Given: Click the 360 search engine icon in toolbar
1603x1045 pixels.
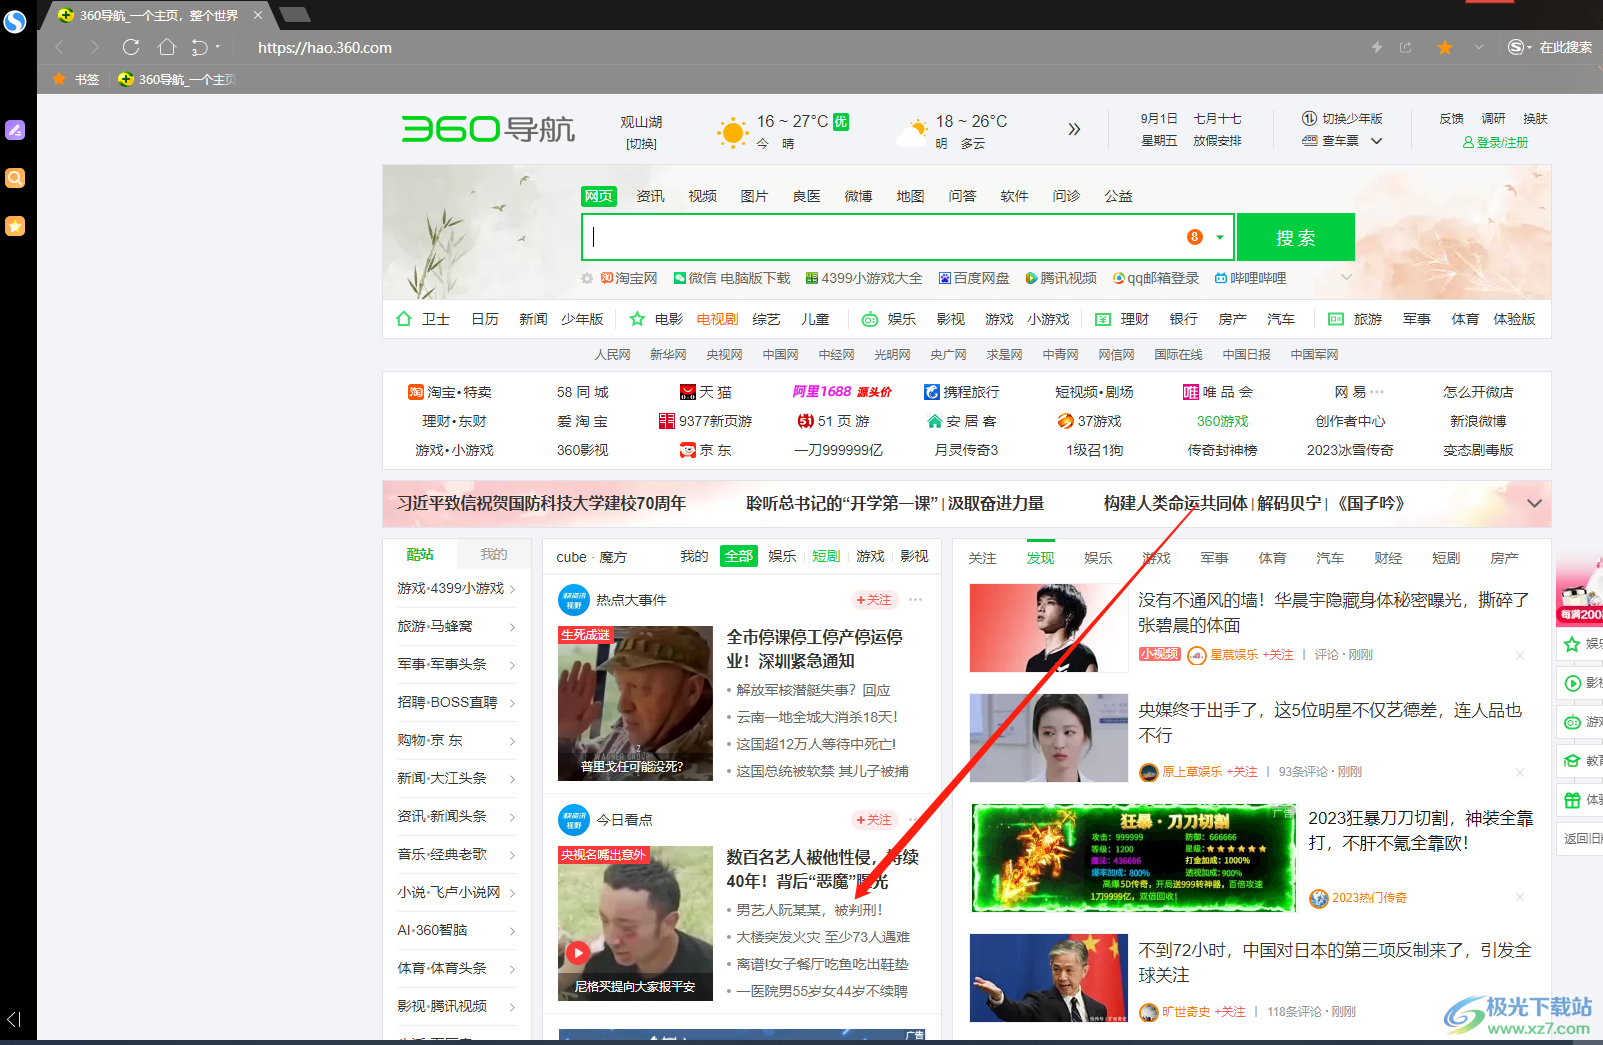Looking at the screenshot, I should tap(1516, 47).
